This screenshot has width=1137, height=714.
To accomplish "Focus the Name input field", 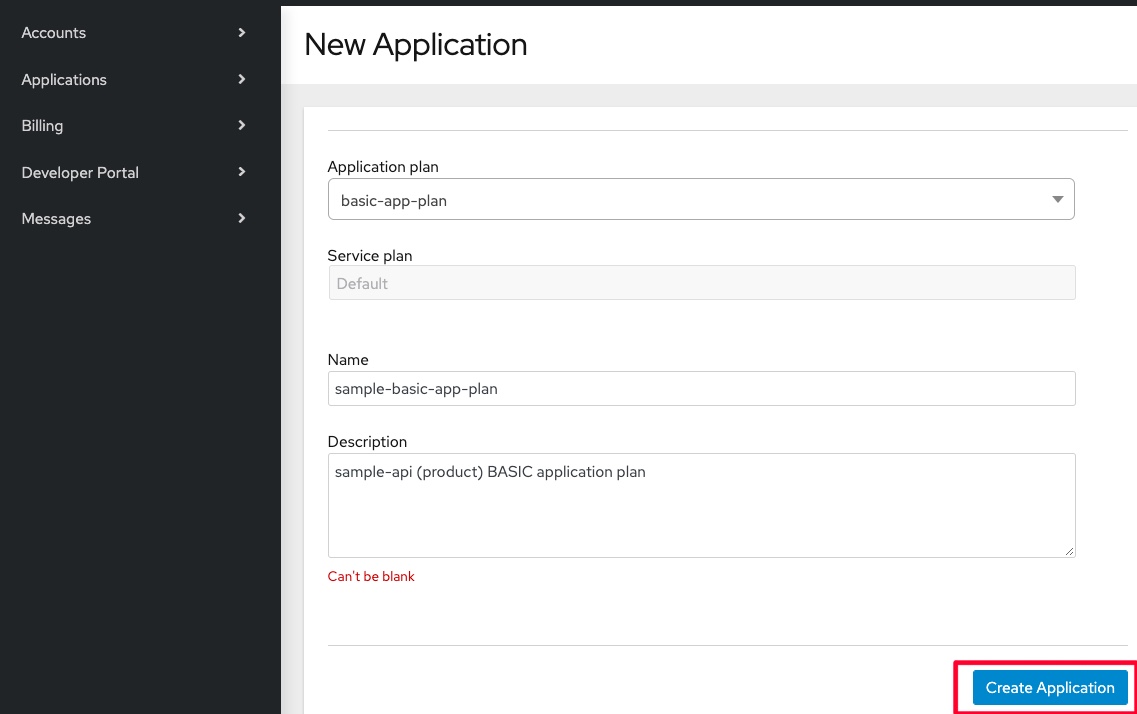I will [701, 389].
